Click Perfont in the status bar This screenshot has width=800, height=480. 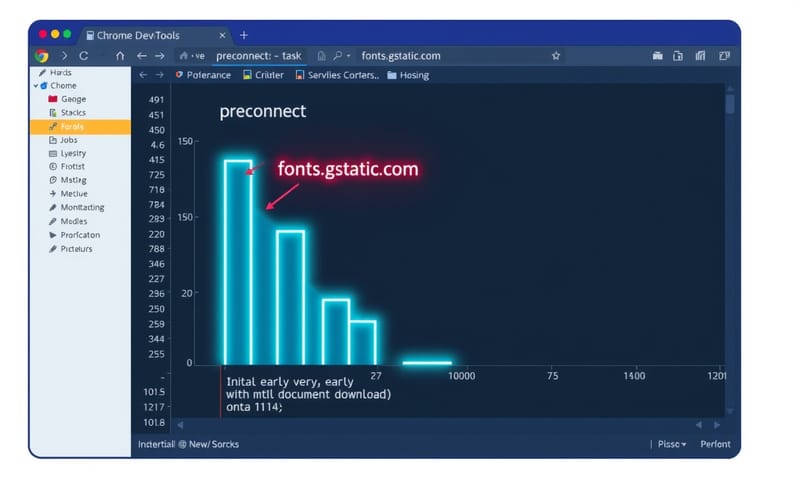click(715, 444)
